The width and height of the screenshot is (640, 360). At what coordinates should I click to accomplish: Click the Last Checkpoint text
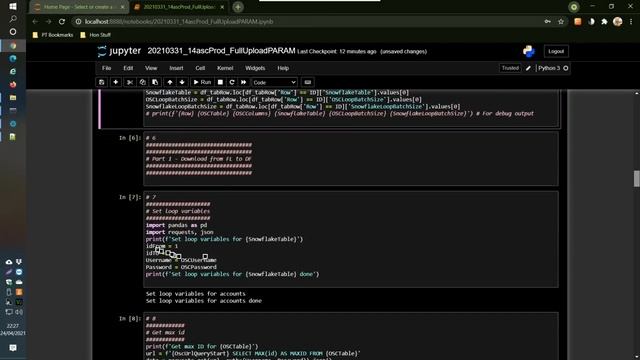337,52
